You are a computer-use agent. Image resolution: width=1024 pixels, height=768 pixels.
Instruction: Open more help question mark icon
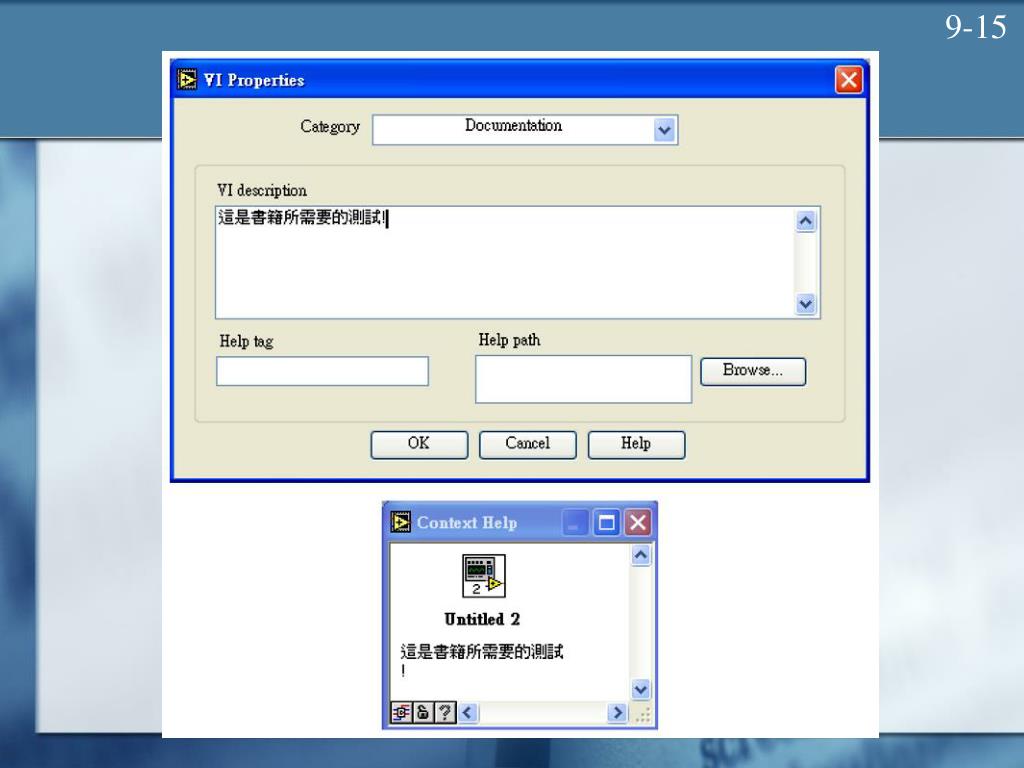point(445,712)
